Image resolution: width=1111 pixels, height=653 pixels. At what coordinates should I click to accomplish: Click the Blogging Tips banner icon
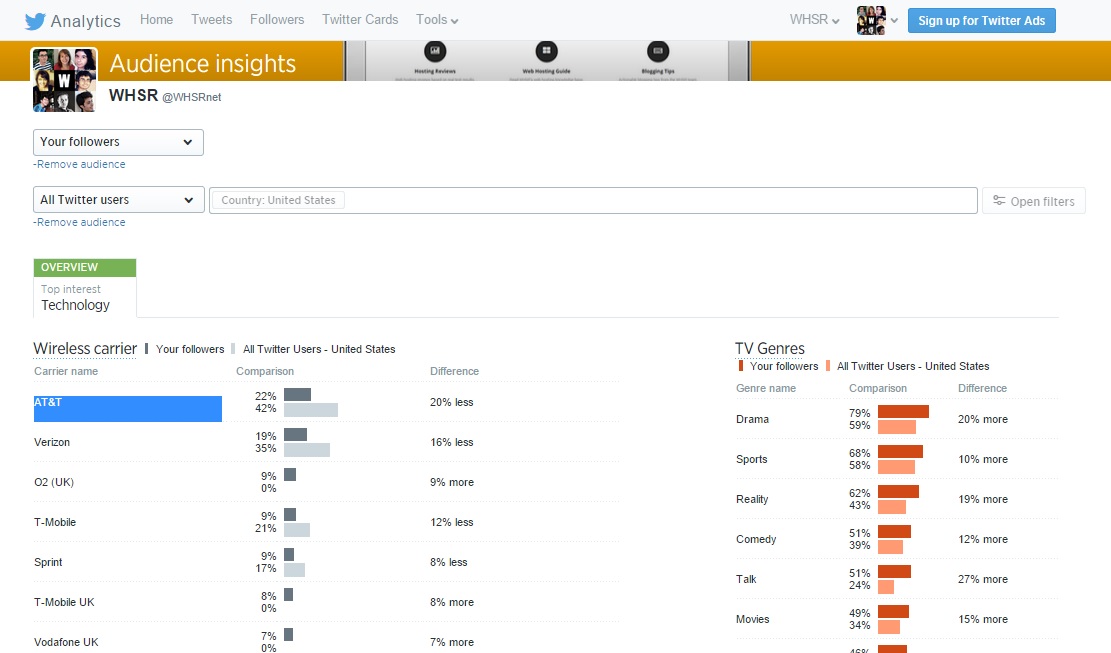click(658, 51)
